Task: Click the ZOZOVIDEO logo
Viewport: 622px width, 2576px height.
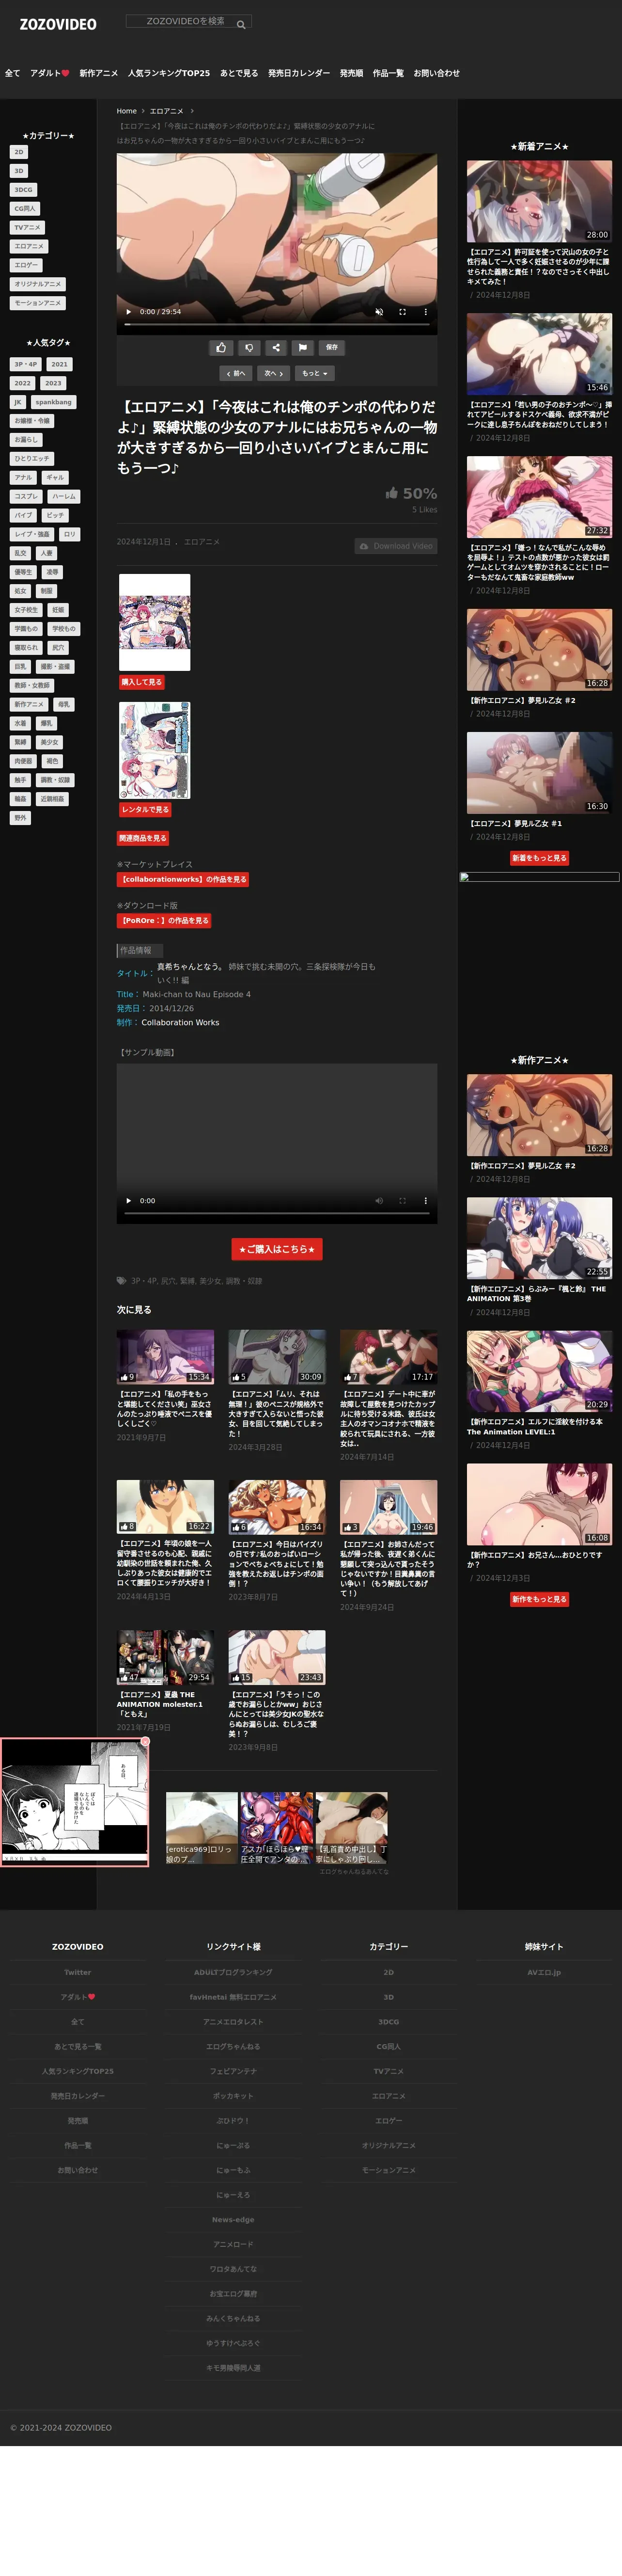Action: (58, 24)
